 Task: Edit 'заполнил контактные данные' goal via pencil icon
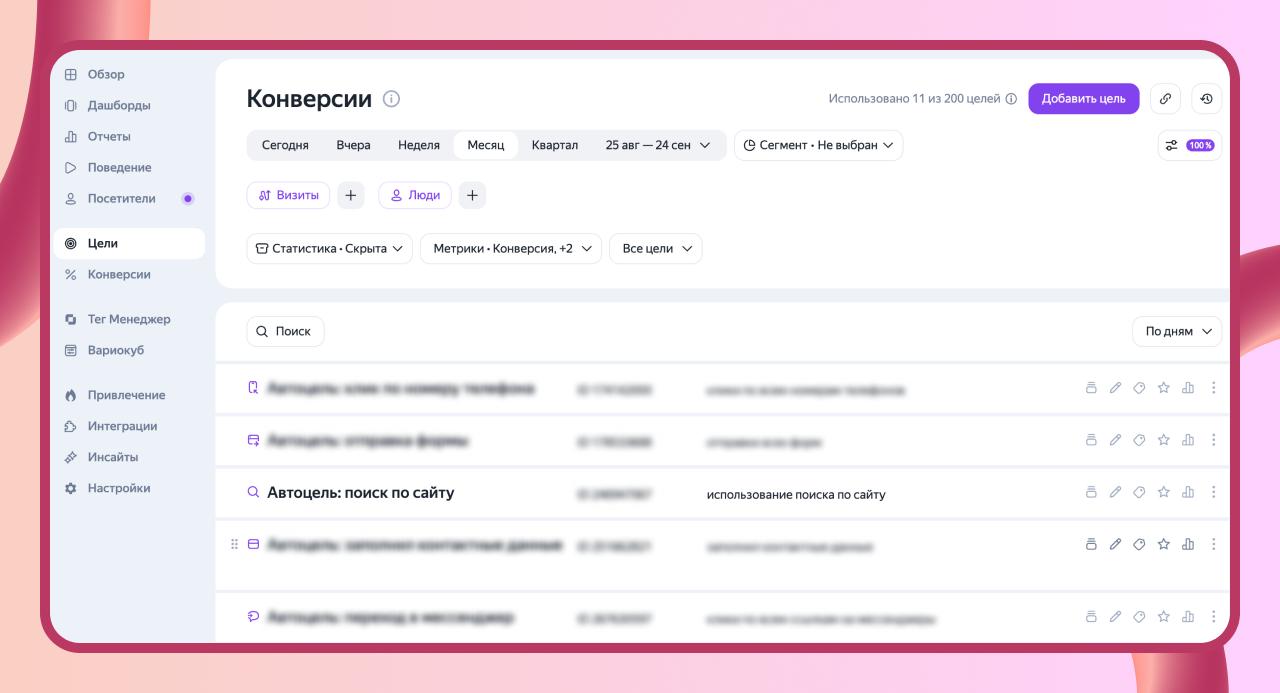point(1115,544)
